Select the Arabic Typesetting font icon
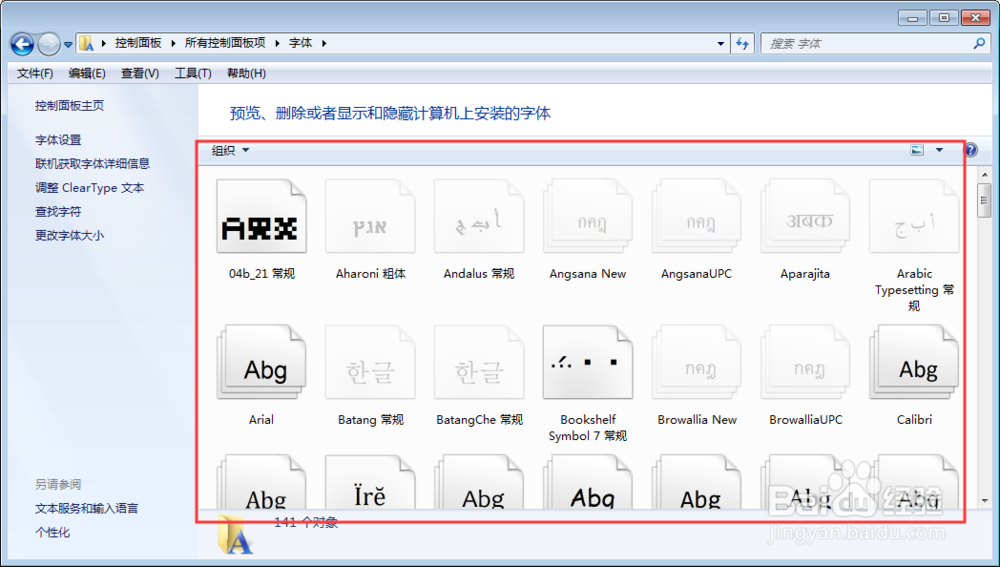 tap(914, 216)
